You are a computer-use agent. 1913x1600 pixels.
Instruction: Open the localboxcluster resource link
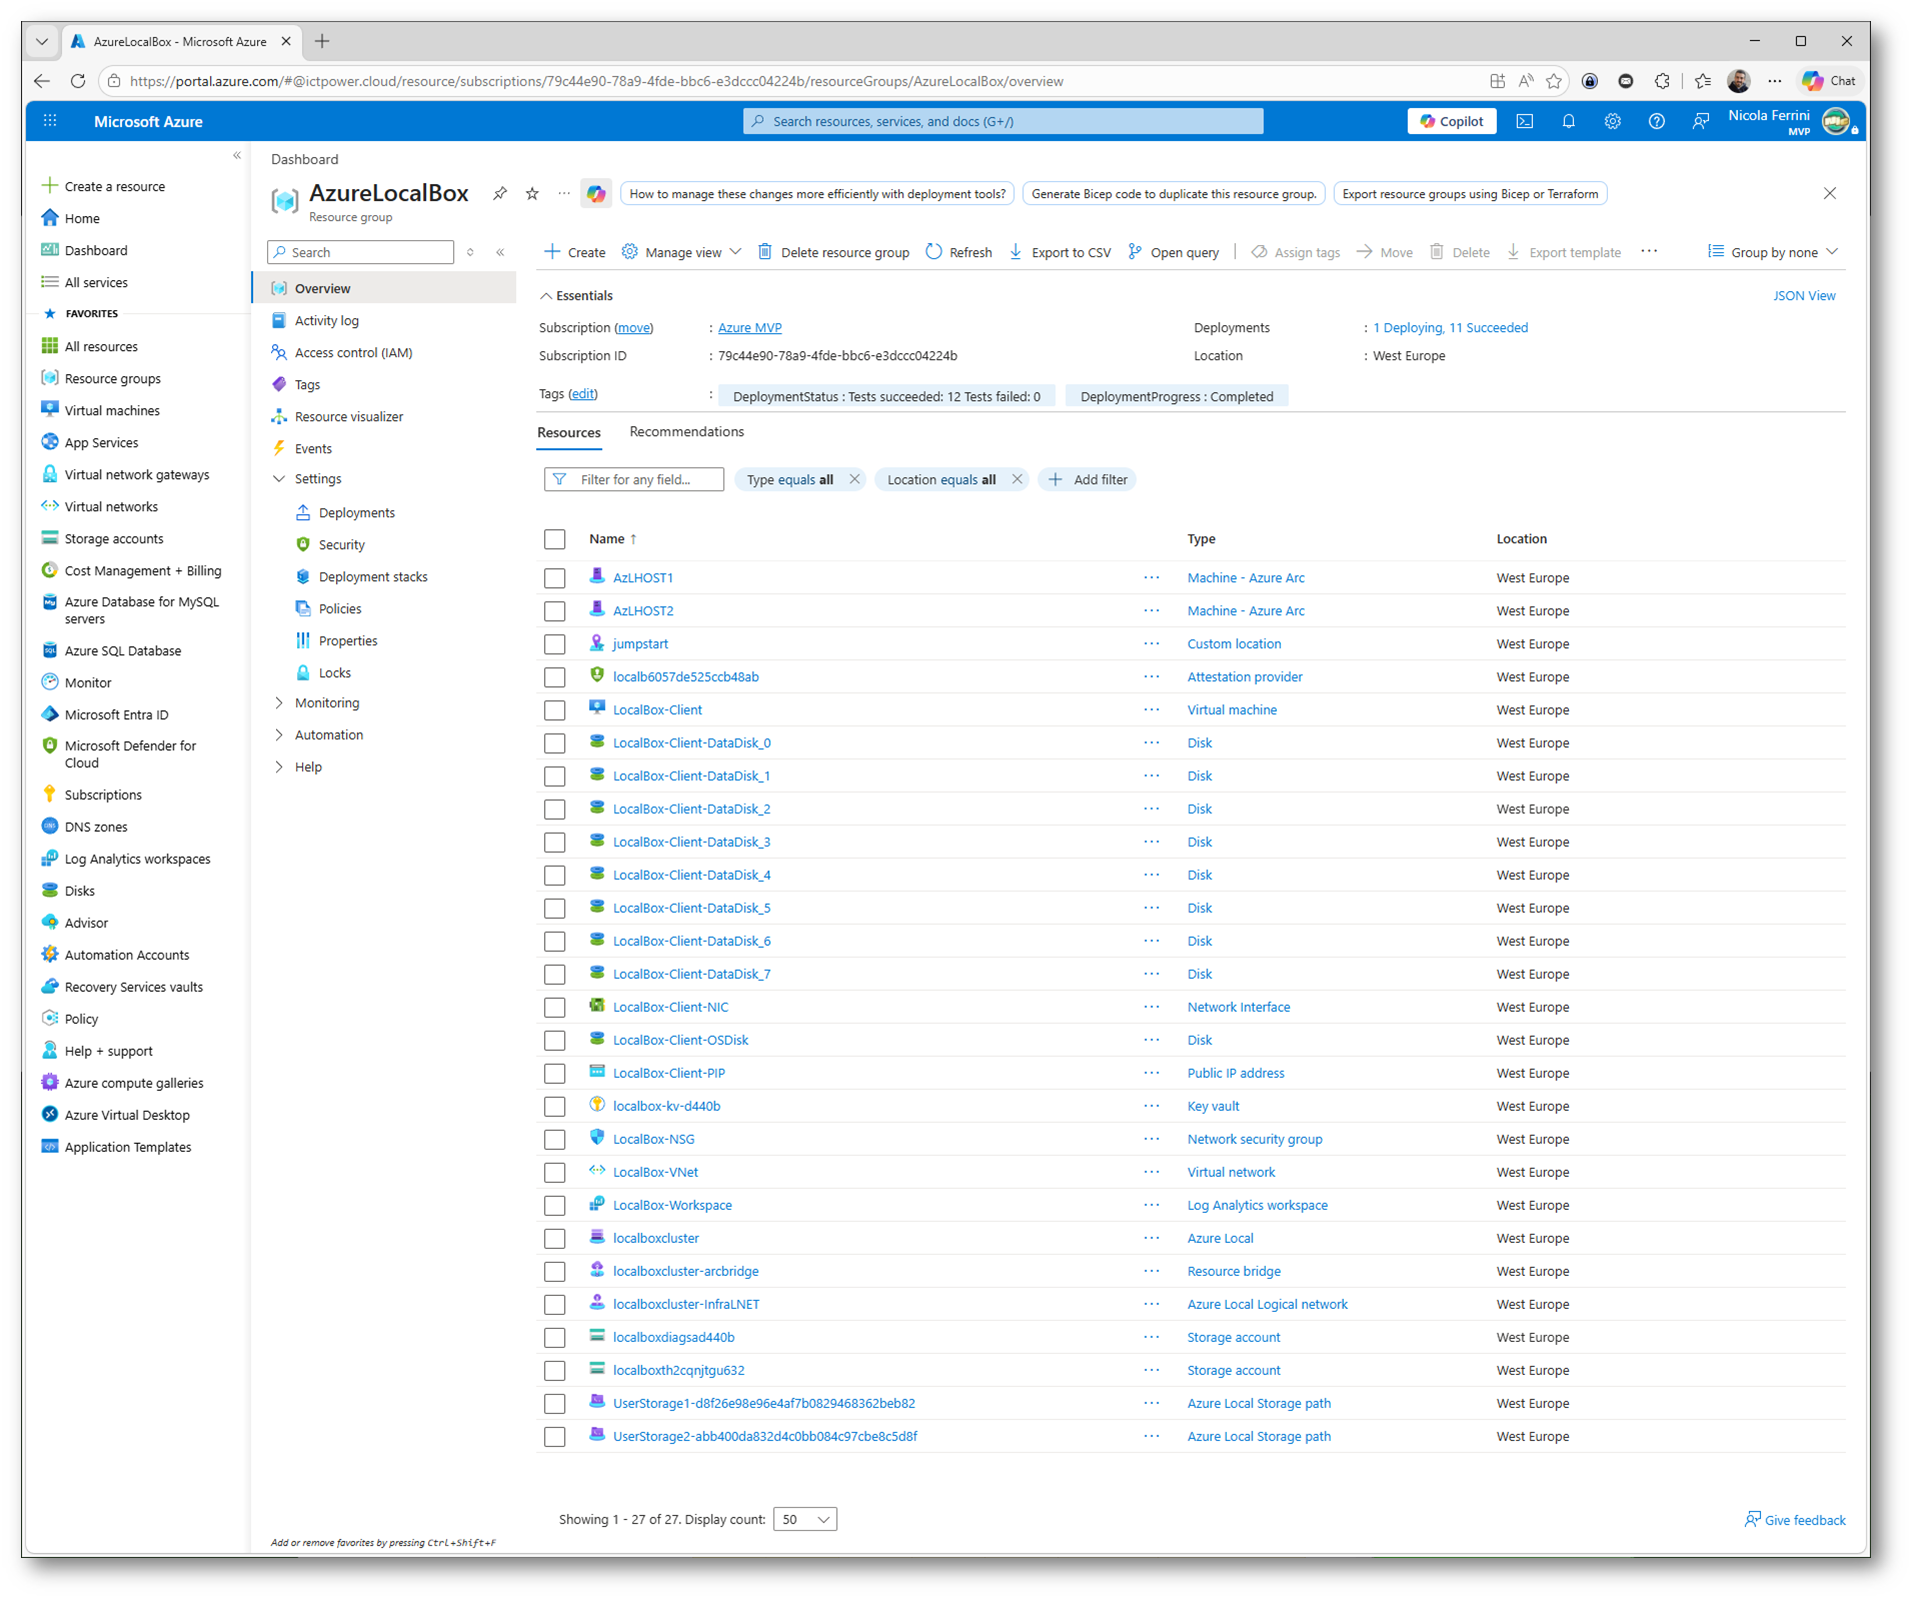[x=655, y=1238]
